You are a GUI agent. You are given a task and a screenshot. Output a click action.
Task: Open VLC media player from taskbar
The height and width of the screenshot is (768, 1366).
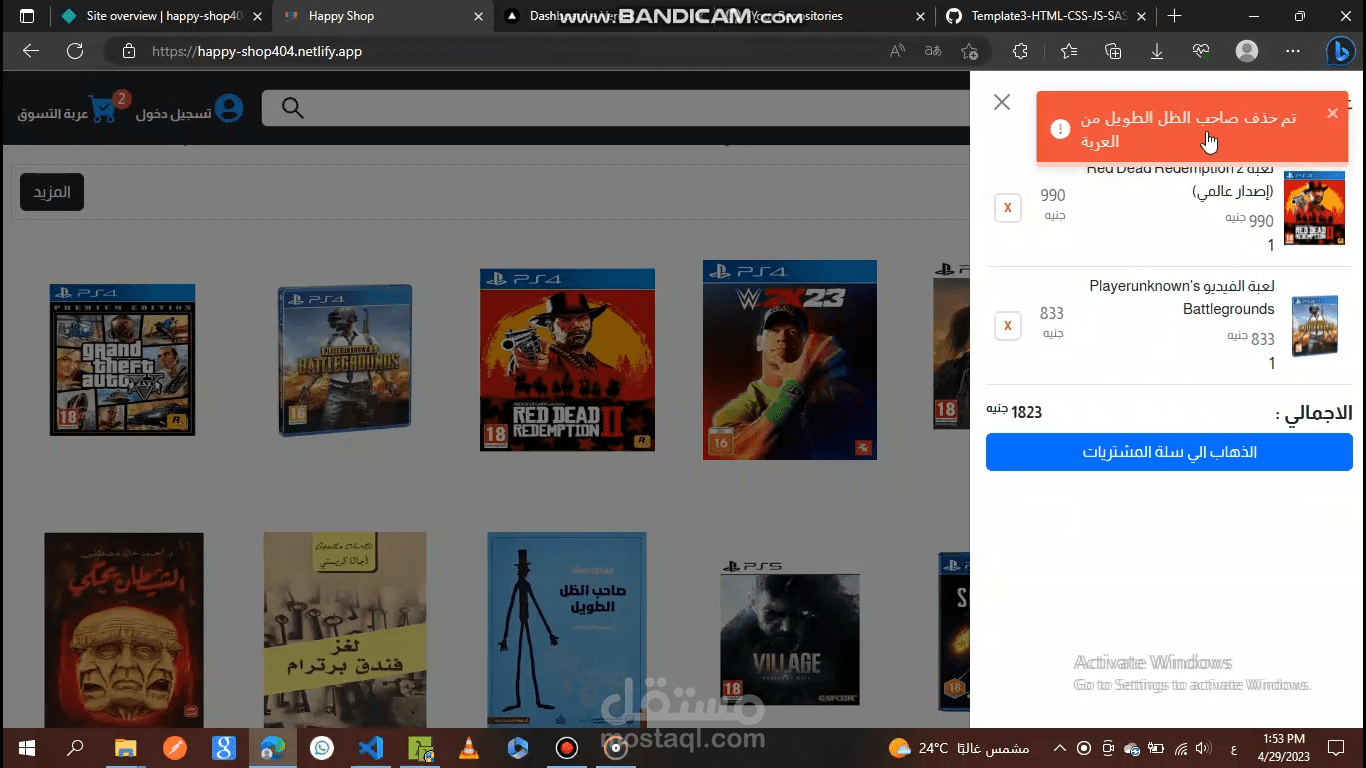click(x=468, y=747)
